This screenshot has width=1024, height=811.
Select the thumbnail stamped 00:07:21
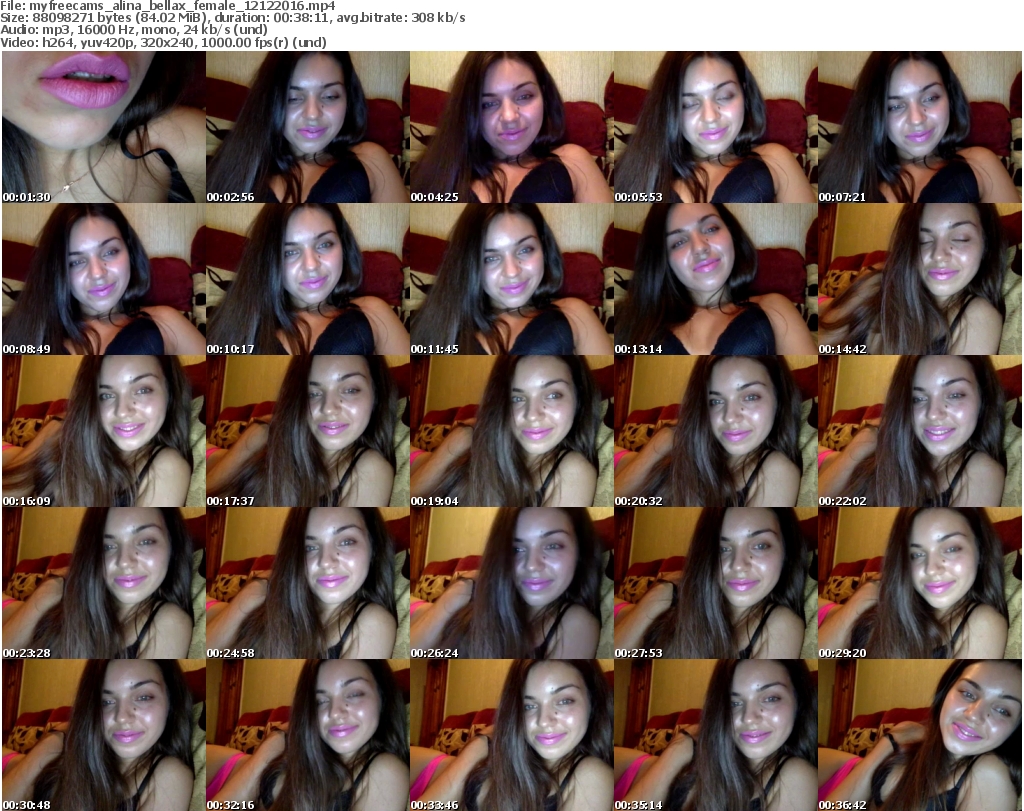(x=920, y=127)
